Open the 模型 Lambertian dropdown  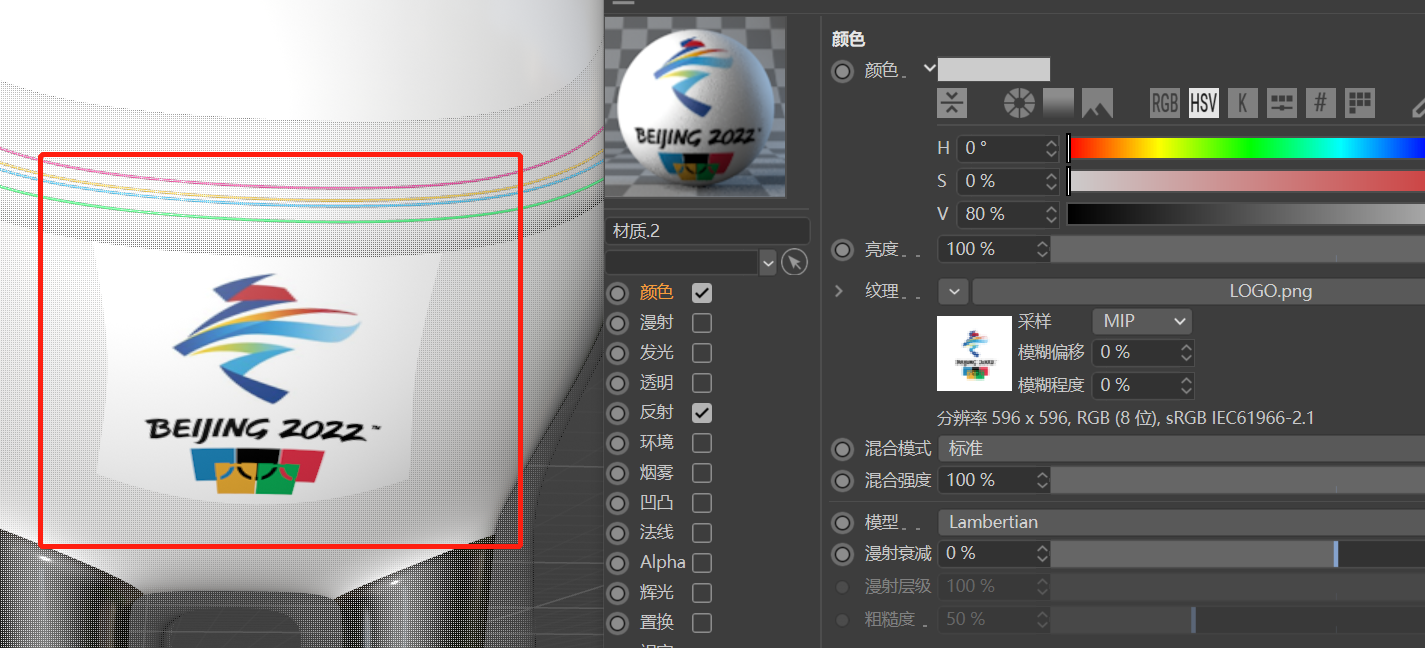click(x=1181, y=522)
